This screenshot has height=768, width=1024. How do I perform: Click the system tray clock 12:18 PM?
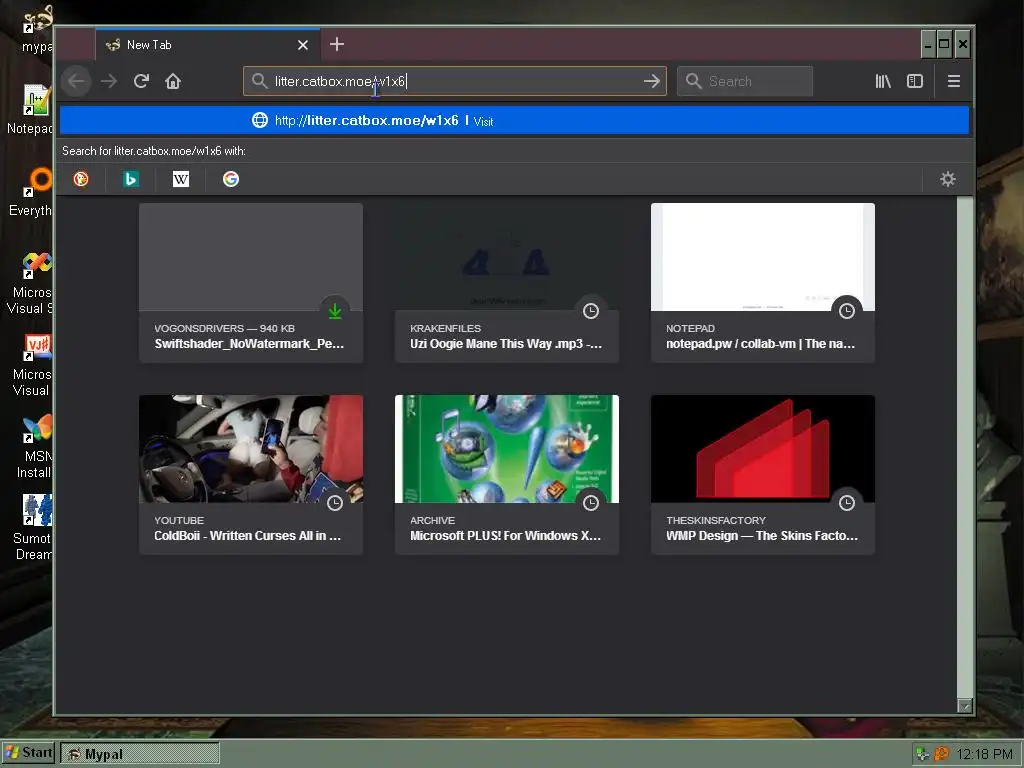(984, 754)
